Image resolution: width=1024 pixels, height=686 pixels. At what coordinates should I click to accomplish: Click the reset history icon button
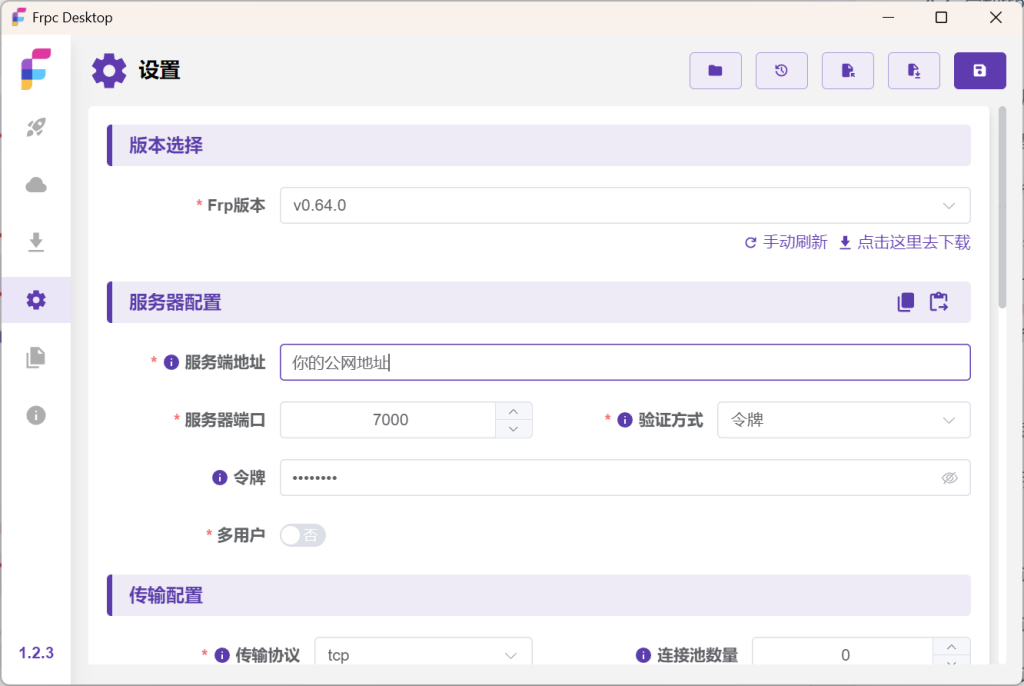point(781,70)
